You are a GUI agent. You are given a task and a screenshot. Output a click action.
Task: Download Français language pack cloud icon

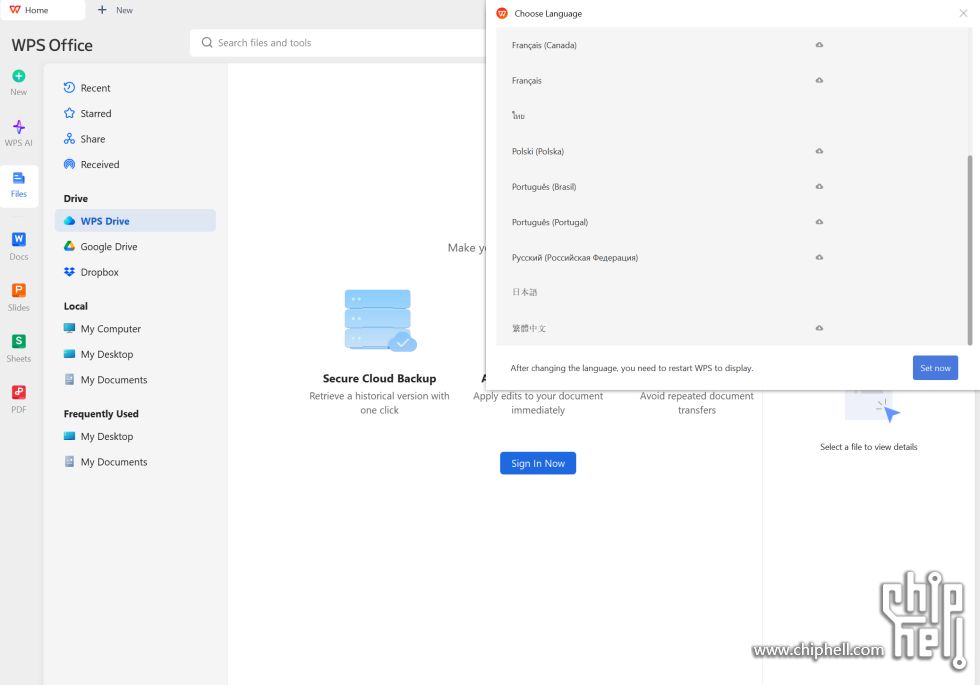pyautogui.click(x=819, y=81)
